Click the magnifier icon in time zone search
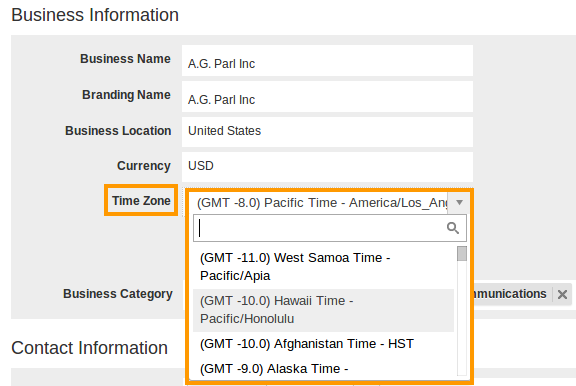The image size is (576, 386). click(x=453, y=228)
